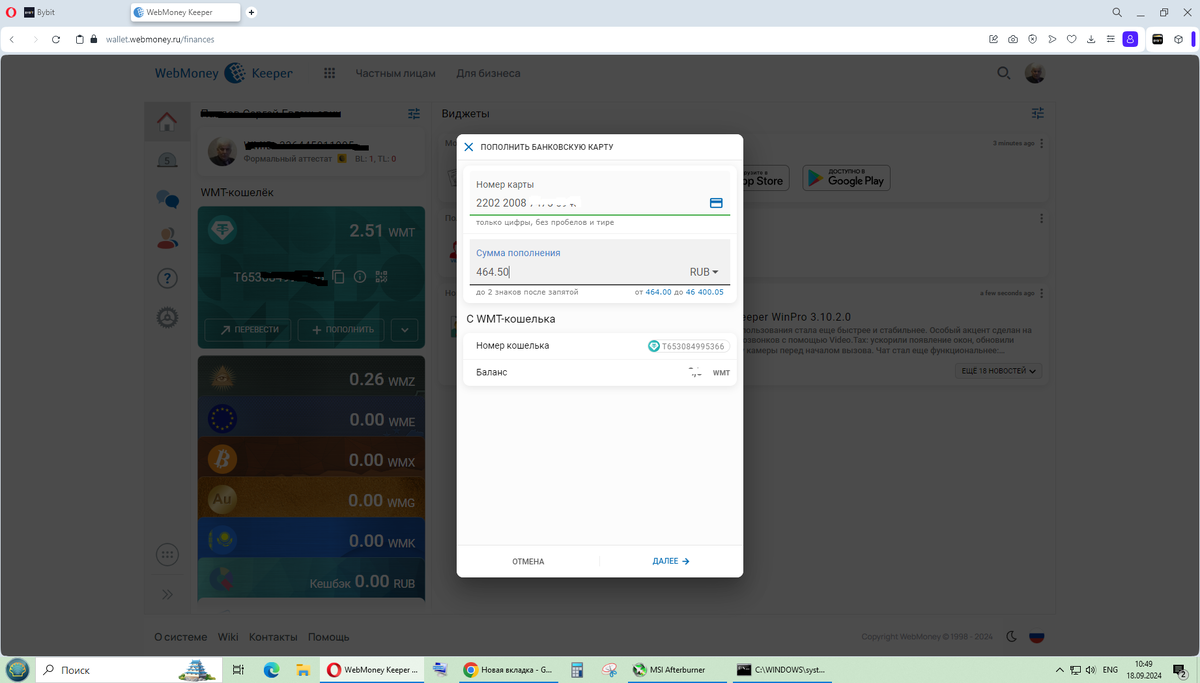Open MSI Afterburner from taskbar
The width and height of the screenshot is (1200, 683).
675,670
